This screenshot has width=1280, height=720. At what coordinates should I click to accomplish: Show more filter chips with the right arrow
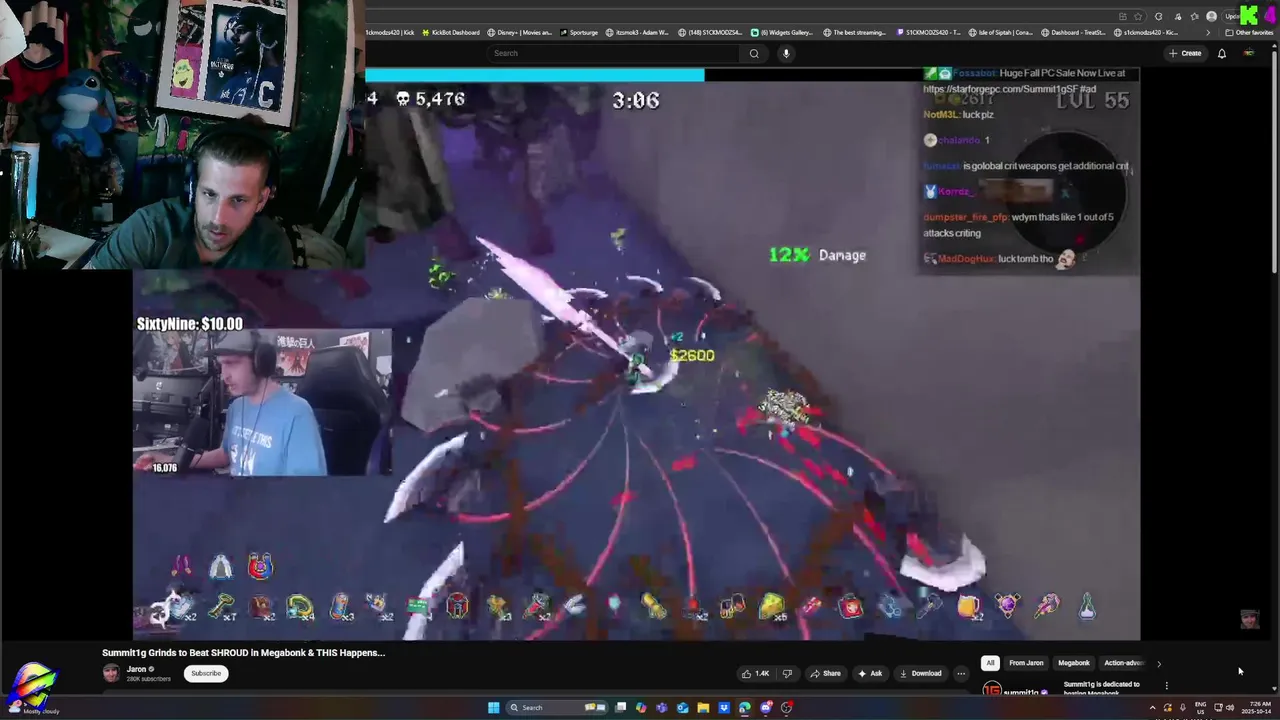1159,663
